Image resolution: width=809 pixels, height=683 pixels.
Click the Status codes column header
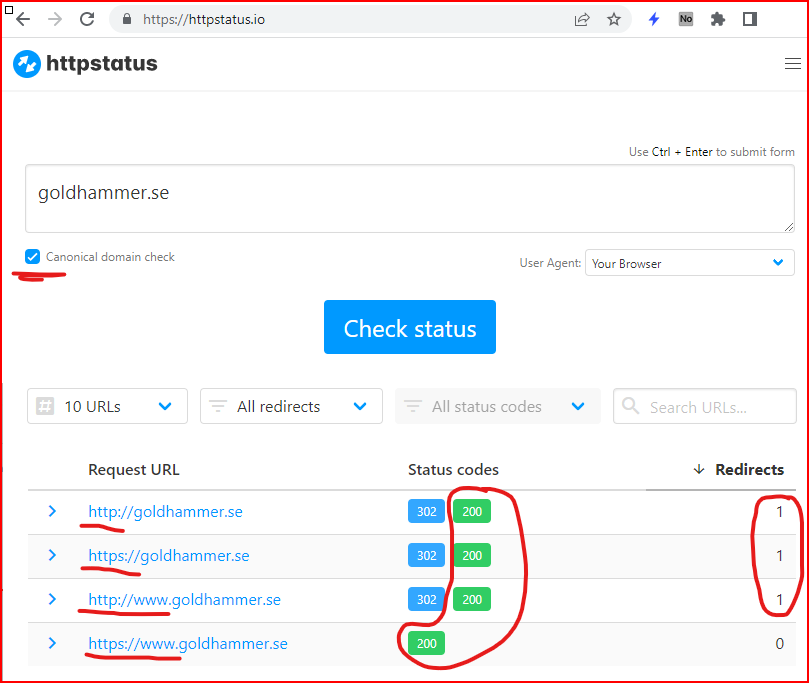(453, 469)
